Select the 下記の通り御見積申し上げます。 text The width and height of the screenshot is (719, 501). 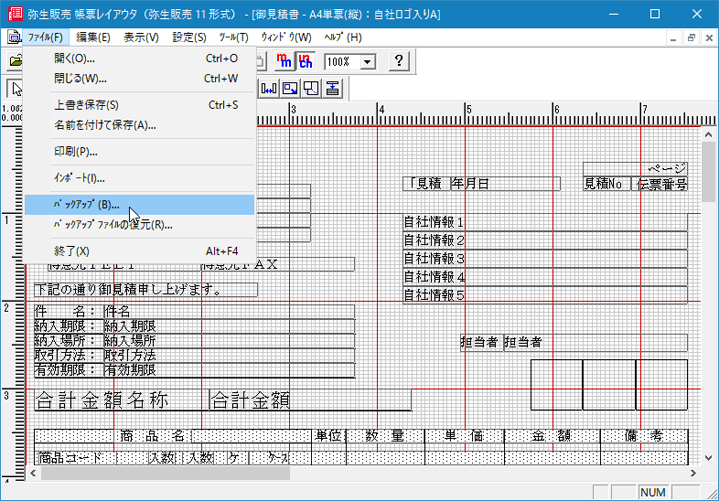[x=146, y=290]
